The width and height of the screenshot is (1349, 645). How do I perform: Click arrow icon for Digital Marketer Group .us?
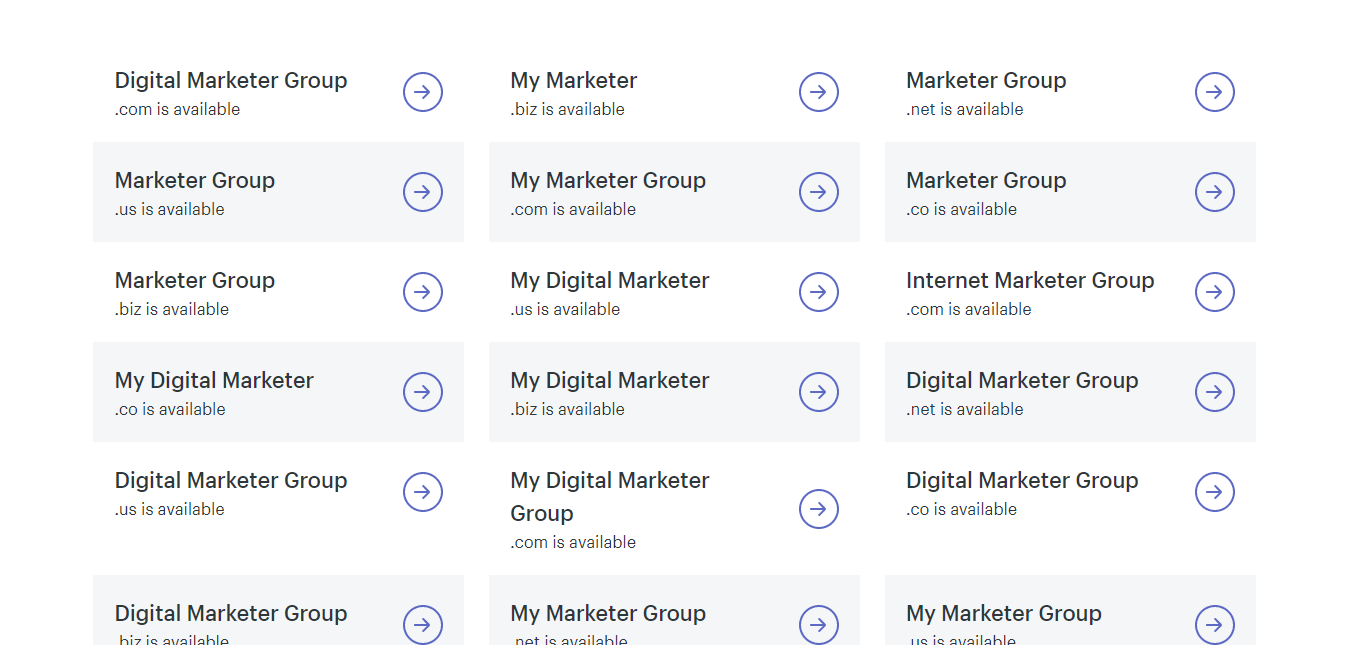tap(423, 492)
